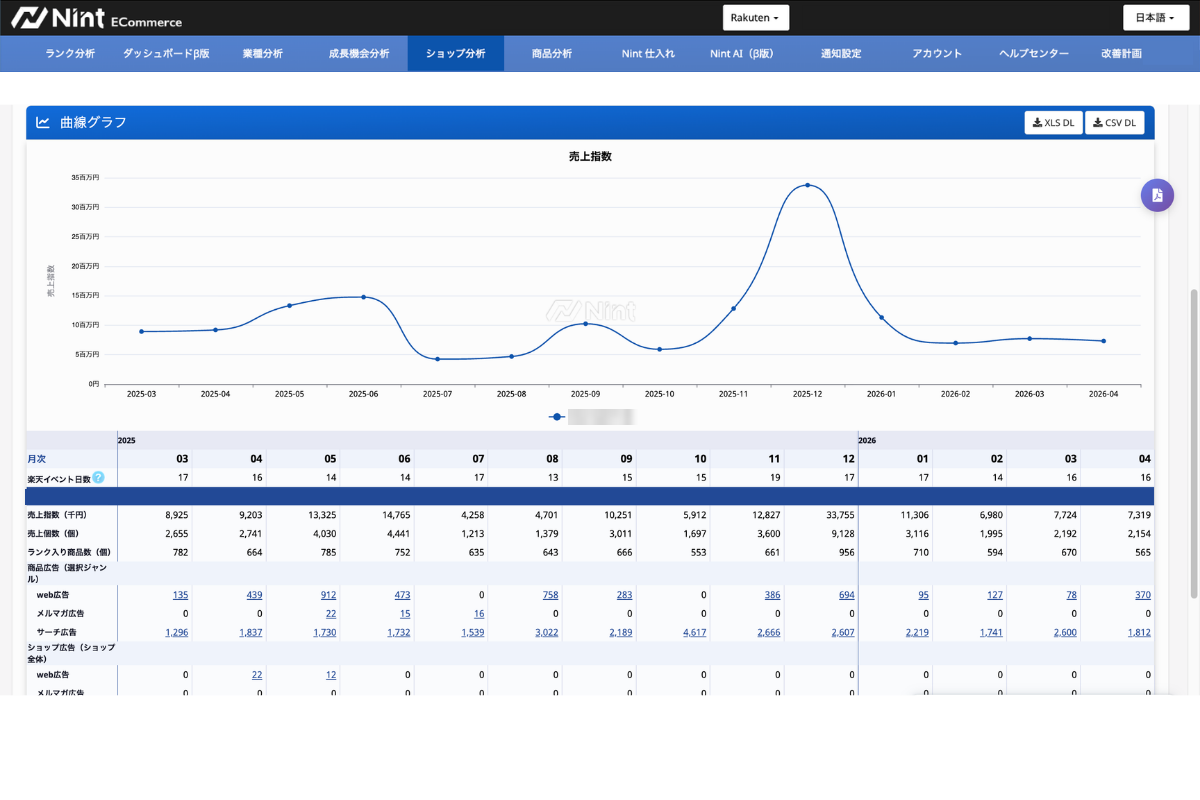This screenshot has width=1200, height=800.
Task: Click the purple PDF export floating icon
Action: click(x=1157, y=195)
